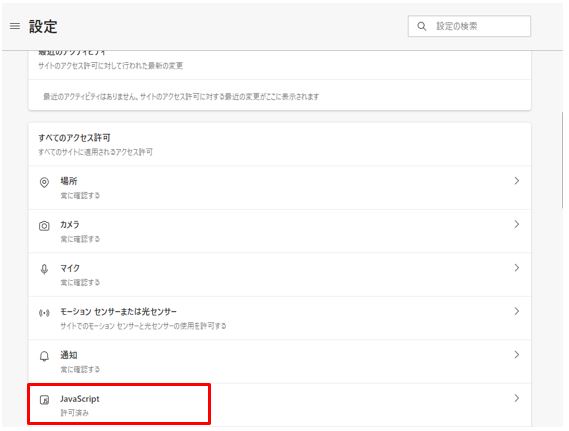
Task: Expand the JavaScript permission chevron
Action: tap(517, 398)
